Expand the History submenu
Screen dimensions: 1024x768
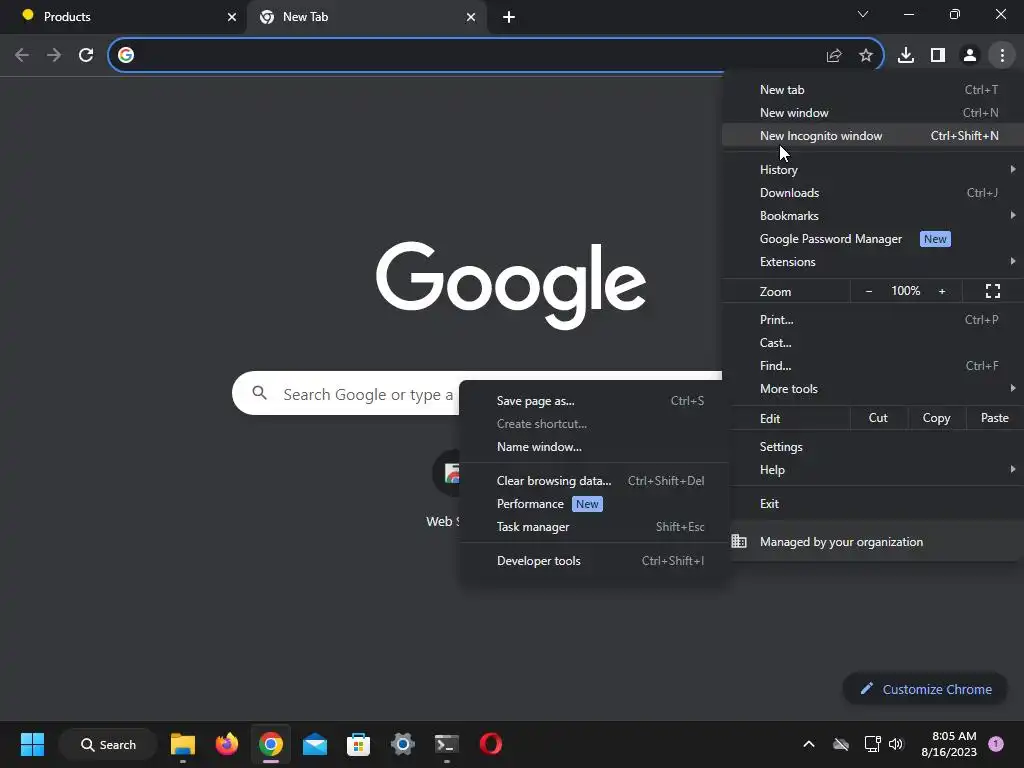872,170
